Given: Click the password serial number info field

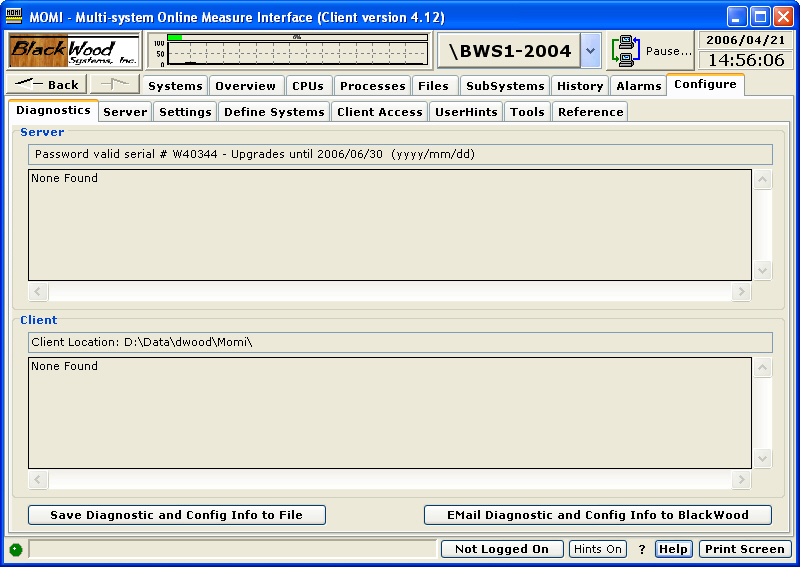Looking at the screenshot, I should pyautogui.click(x=401, y=154).
